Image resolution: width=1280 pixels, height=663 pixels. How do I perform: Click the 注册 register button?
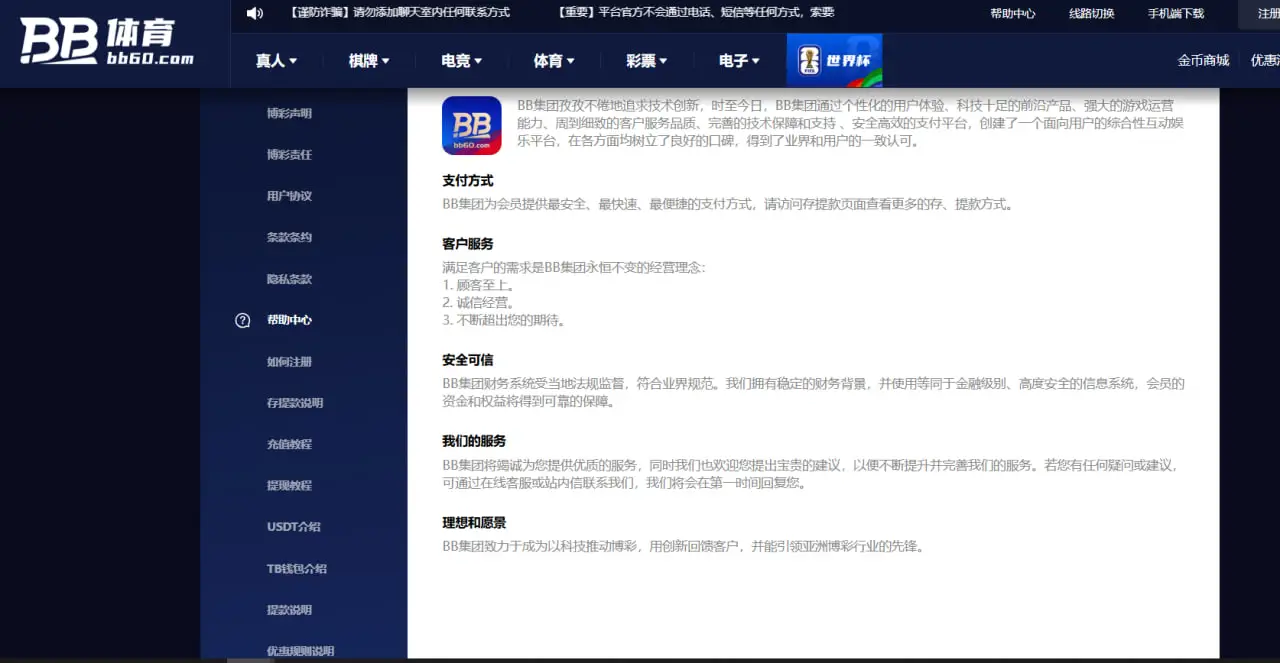click(x=1260, y=14)
